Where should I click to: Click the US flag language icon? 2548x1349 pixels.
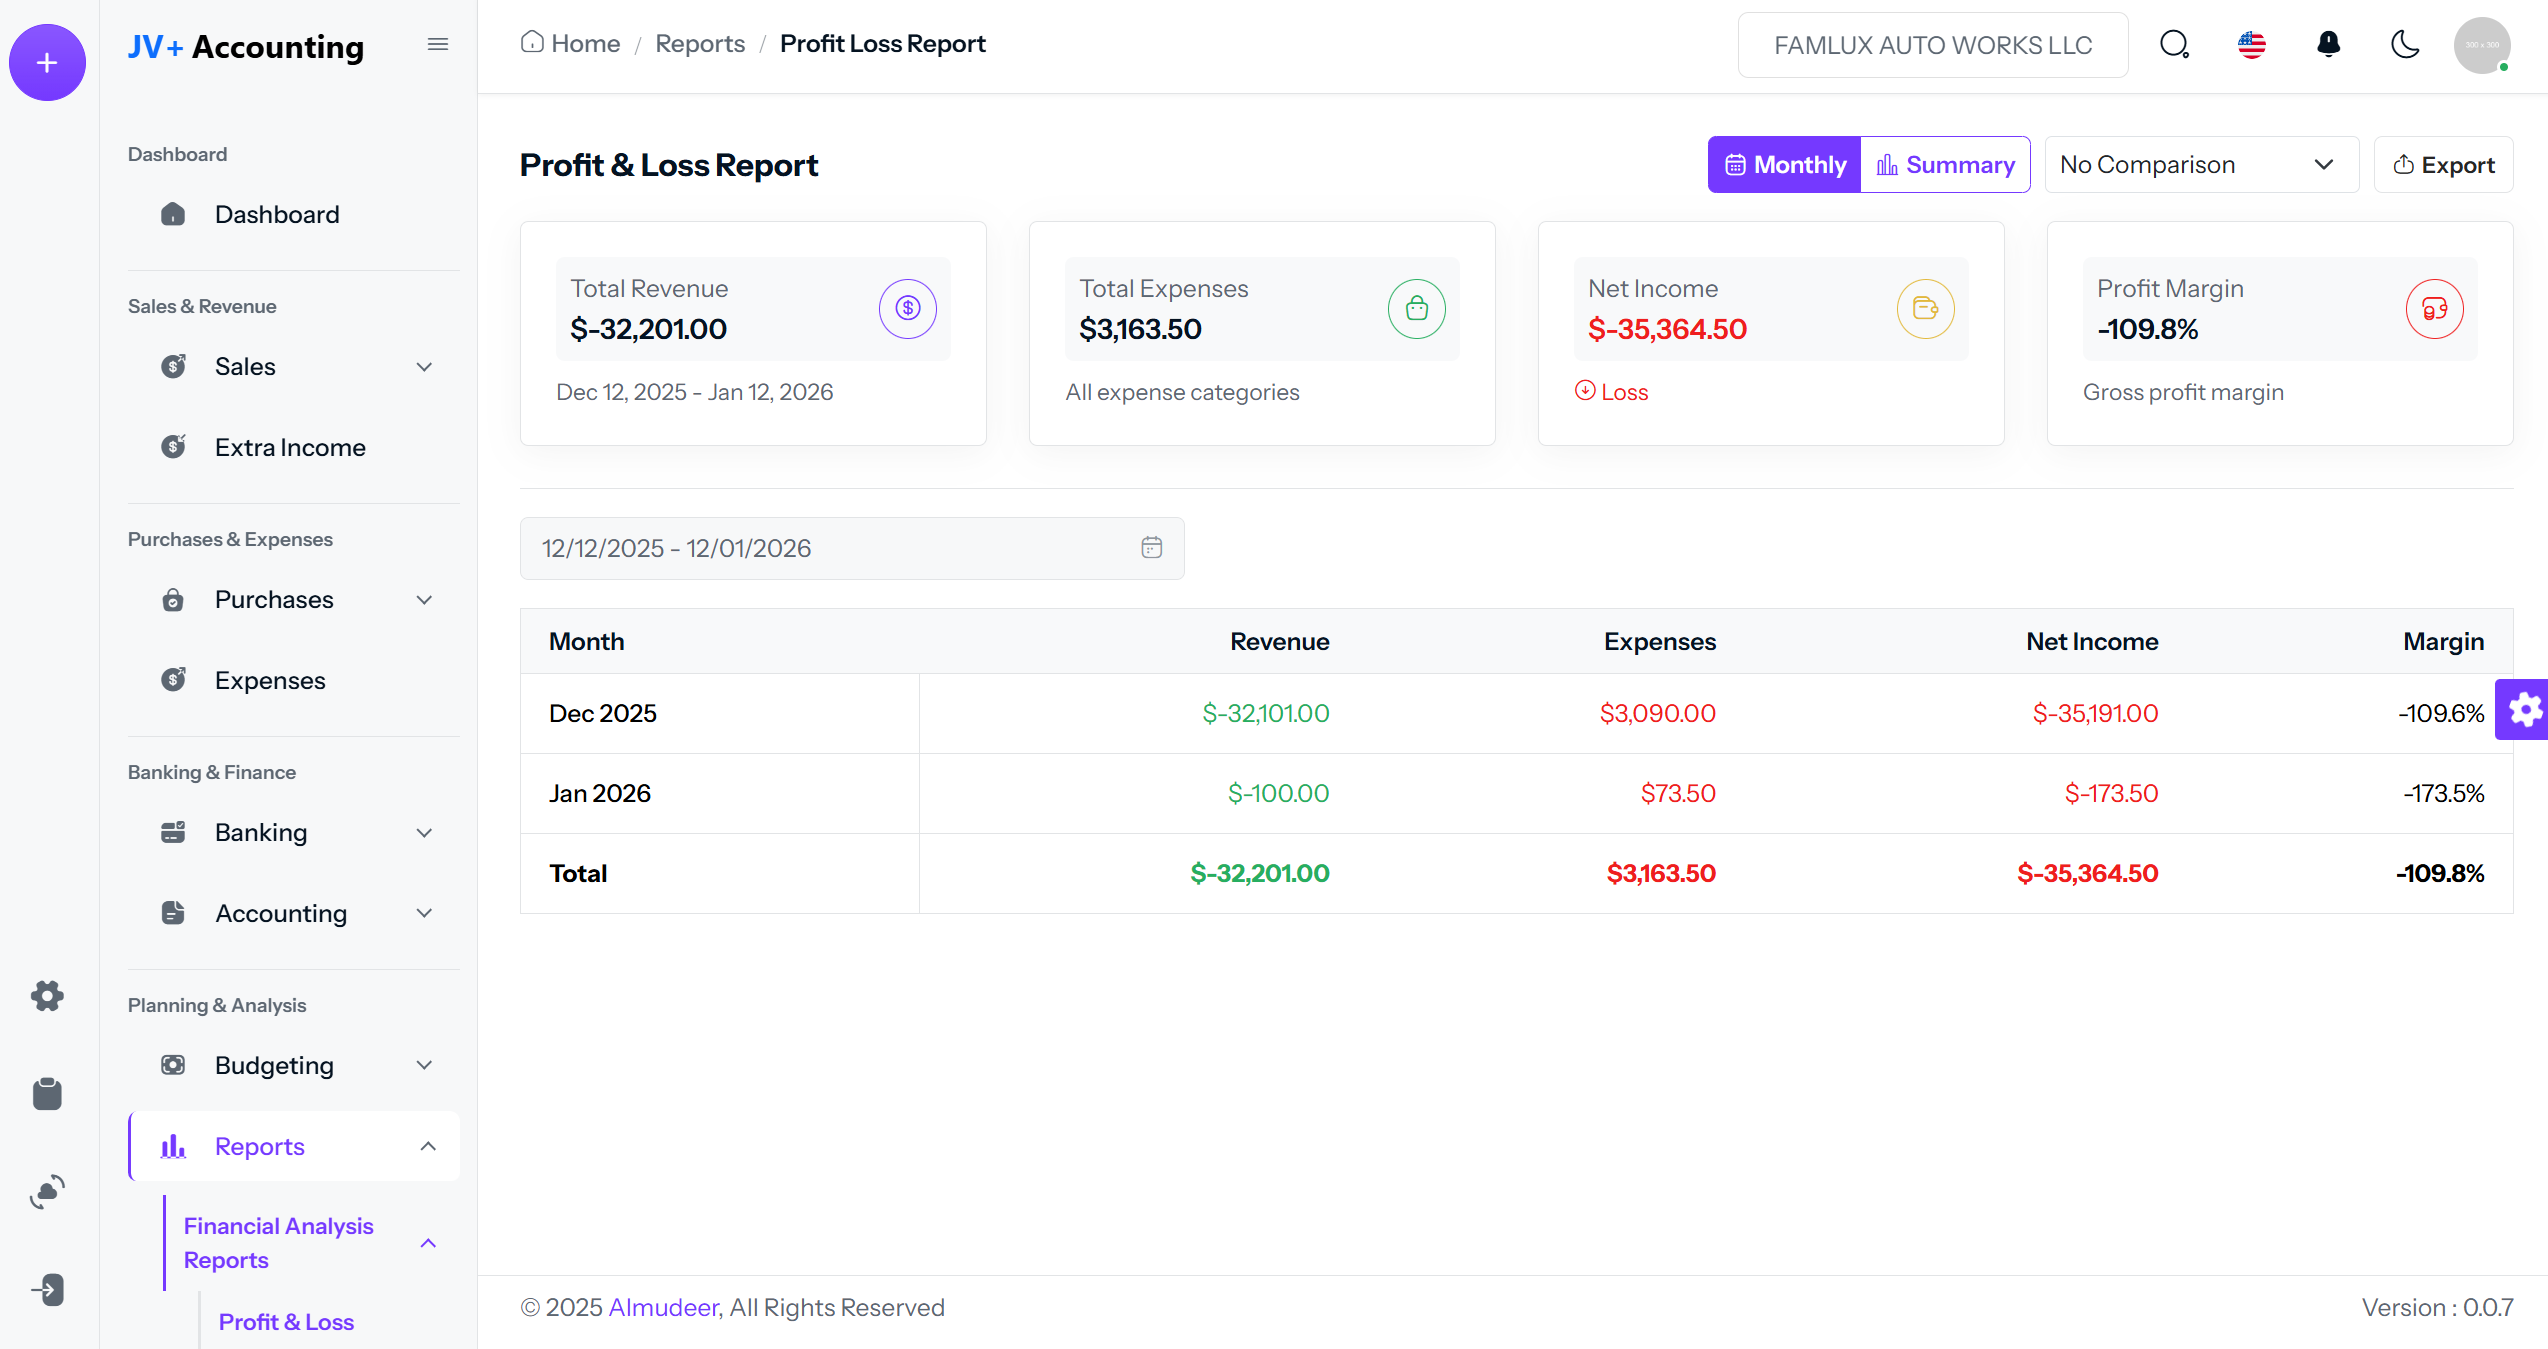click(x=2251, y=45)
